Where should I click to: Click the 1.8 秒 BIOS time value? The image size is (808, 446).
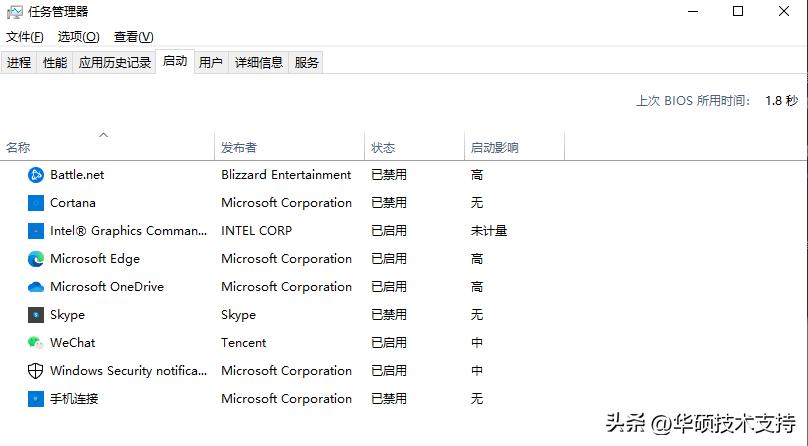(782, 100)
